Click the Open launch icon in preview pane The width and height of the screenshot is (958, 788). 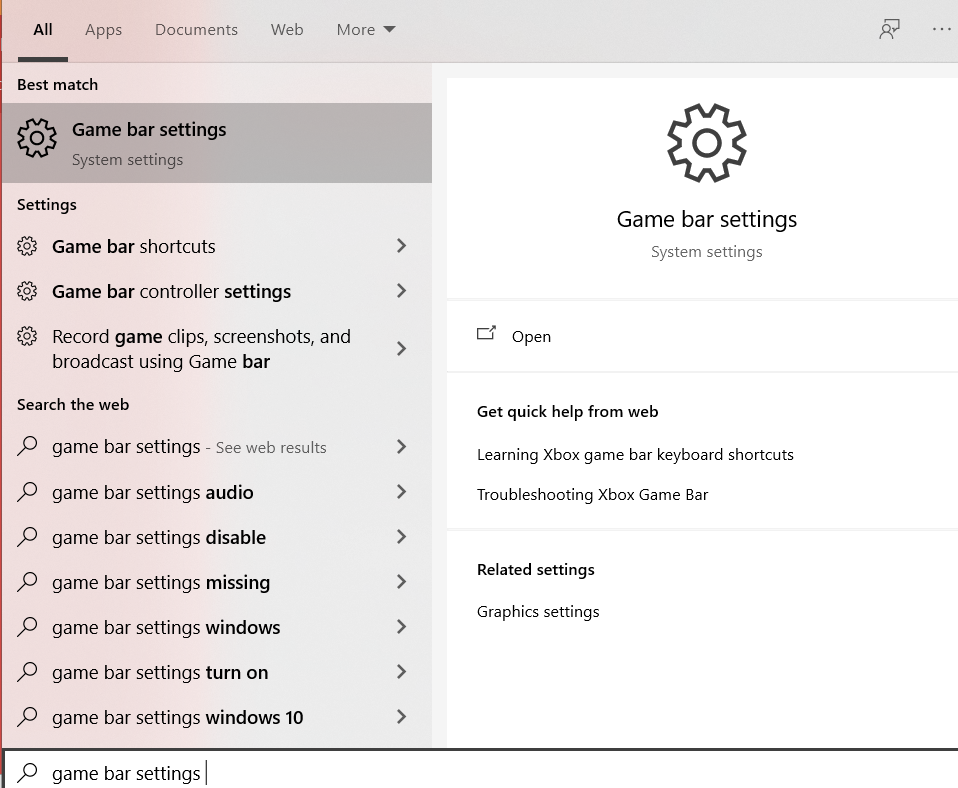coord(486,334)
